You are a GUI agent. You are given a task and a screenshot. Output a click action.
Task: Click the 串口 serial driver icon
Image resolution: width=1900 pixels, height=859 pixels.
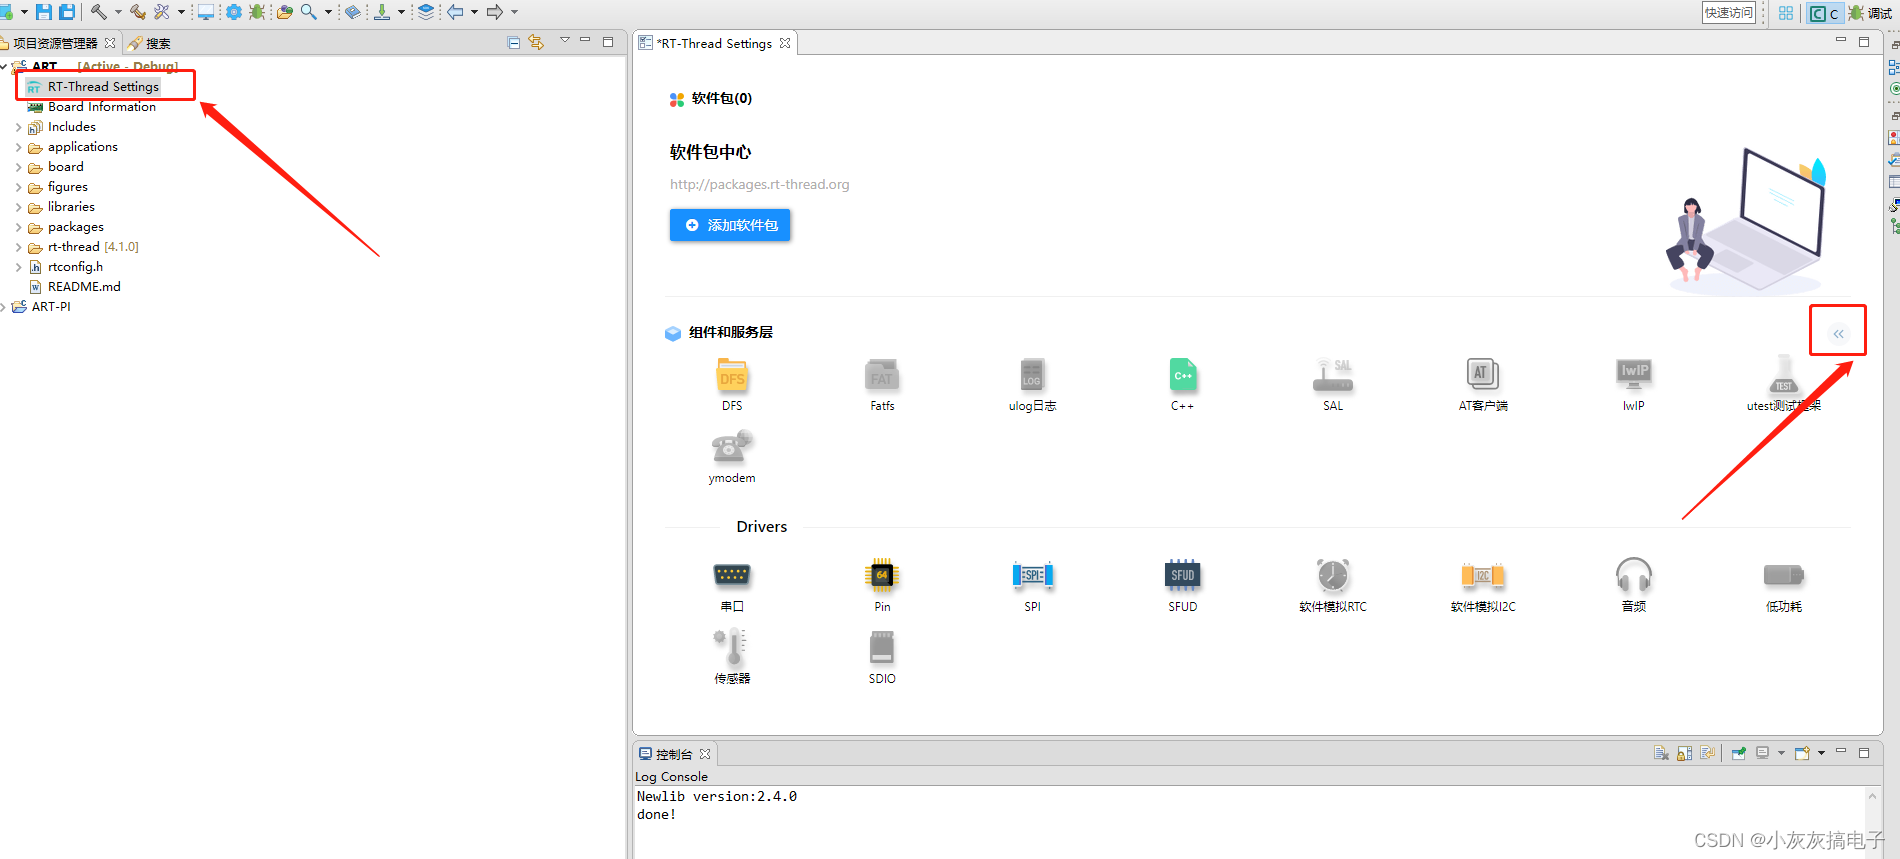(x=732, y=576)
